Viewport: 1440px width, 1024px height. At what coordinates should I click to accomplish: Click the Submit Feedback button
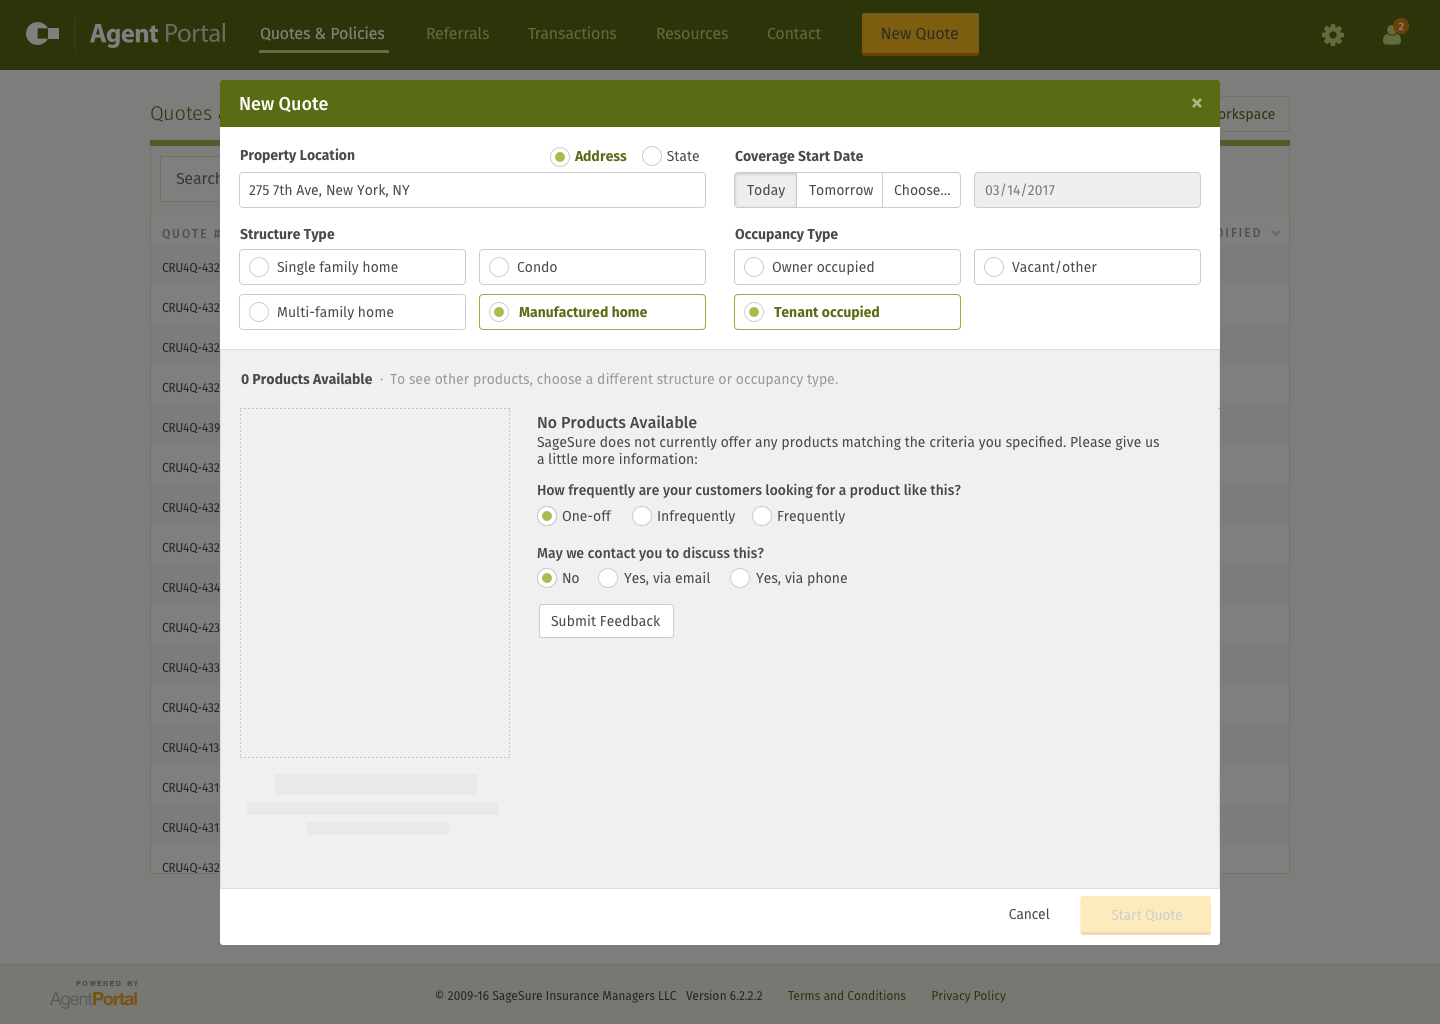[606, 621]
